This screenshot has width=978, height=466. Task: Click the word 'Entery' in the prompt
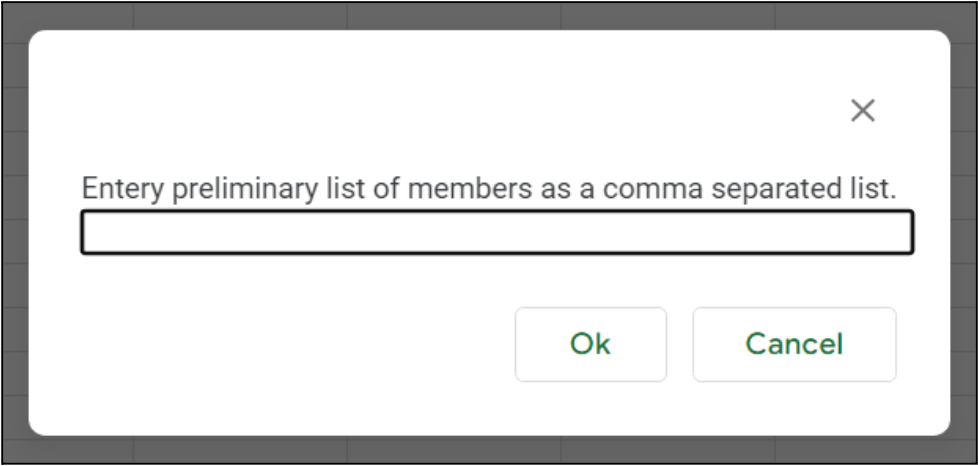pos(122,190)
